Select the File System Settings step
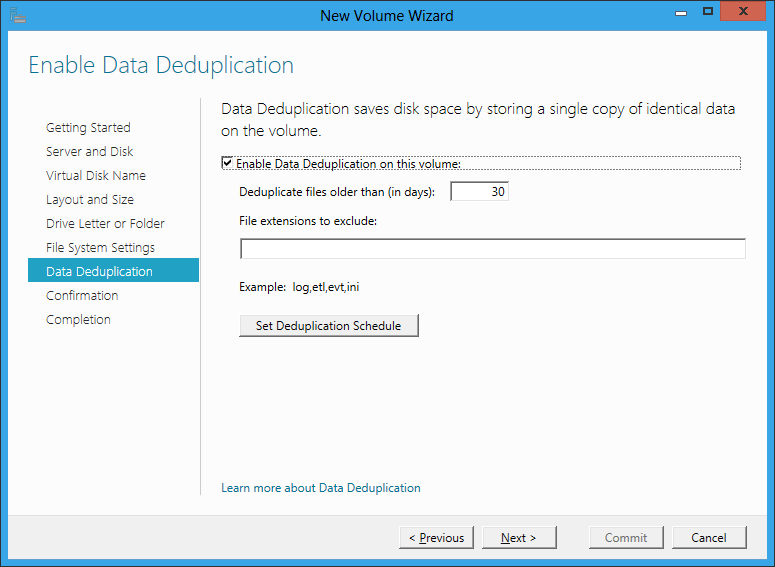The image size is (775, 567). [100, 248]
